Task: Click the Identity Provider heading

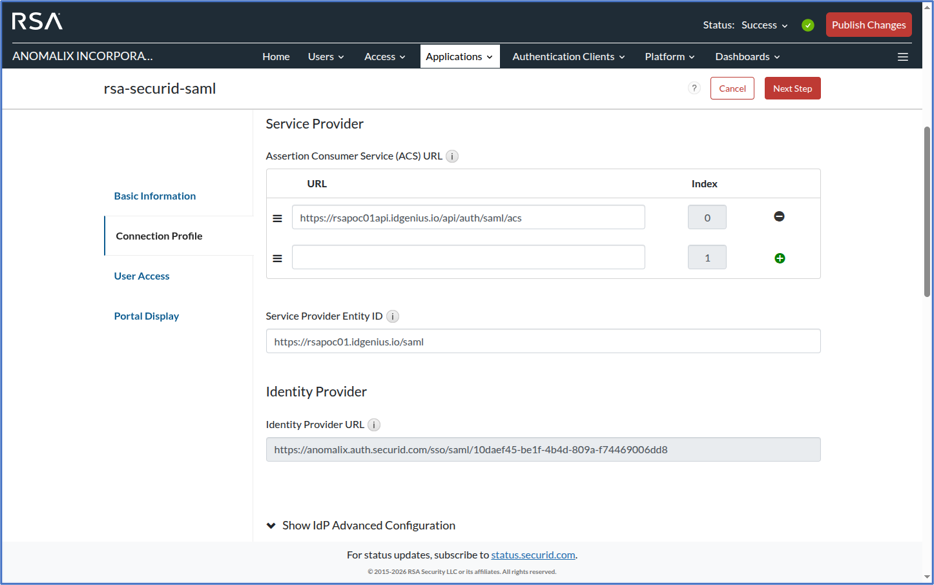Action: click(316, 391)
